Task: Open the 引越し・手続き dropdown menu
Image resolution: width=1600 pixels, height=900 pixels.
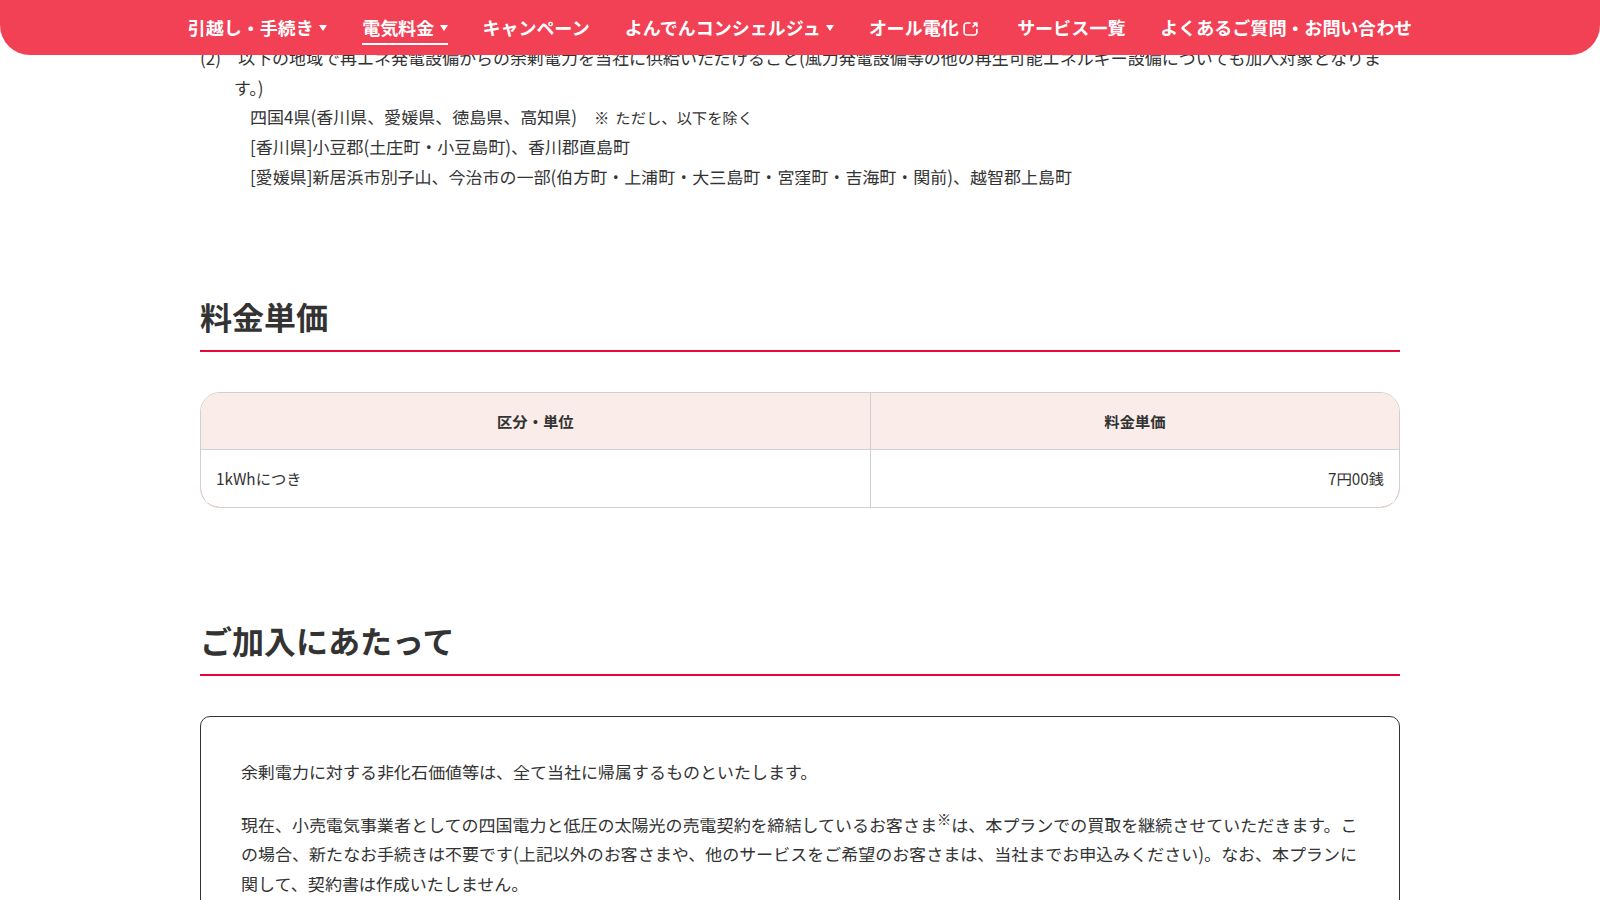Action: (x=257, y=28)
